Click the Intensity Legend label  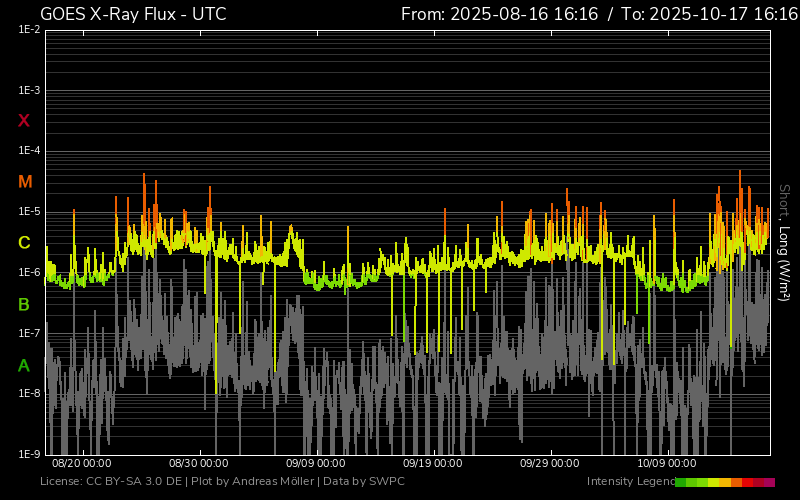(x=628, y=482)
